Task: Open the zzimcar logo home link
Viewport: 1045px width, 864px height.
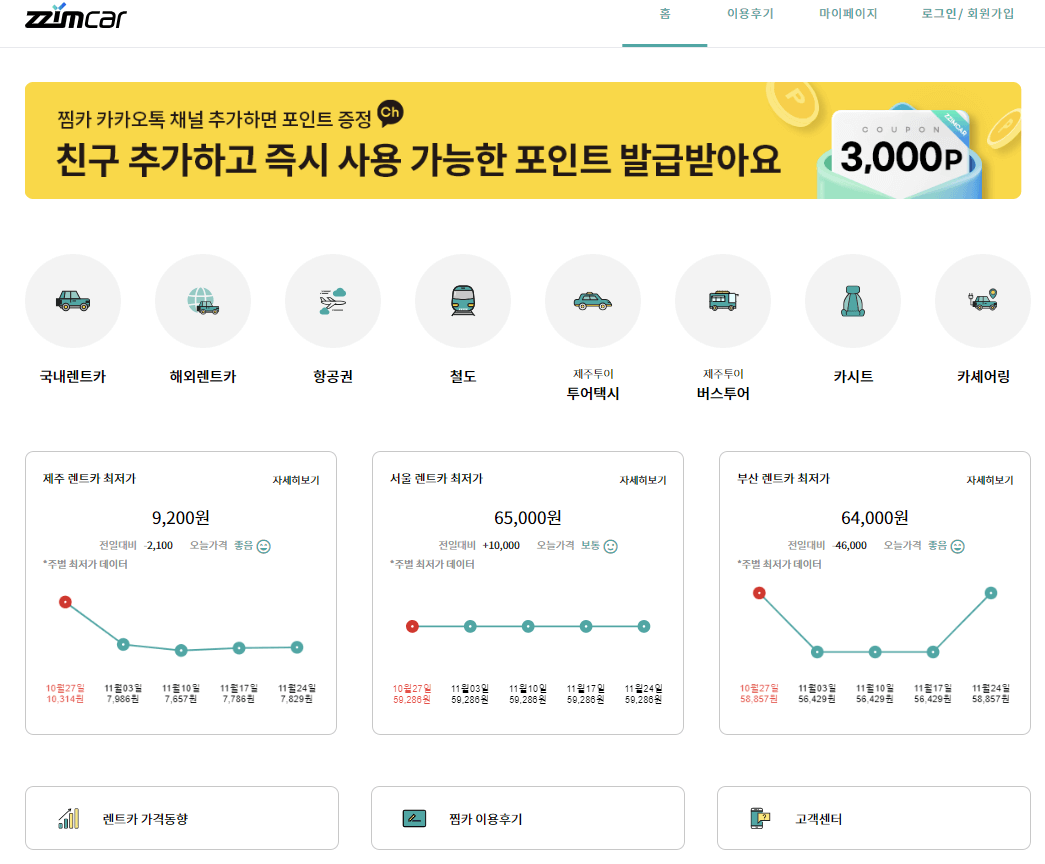Action: pos(75,16)
